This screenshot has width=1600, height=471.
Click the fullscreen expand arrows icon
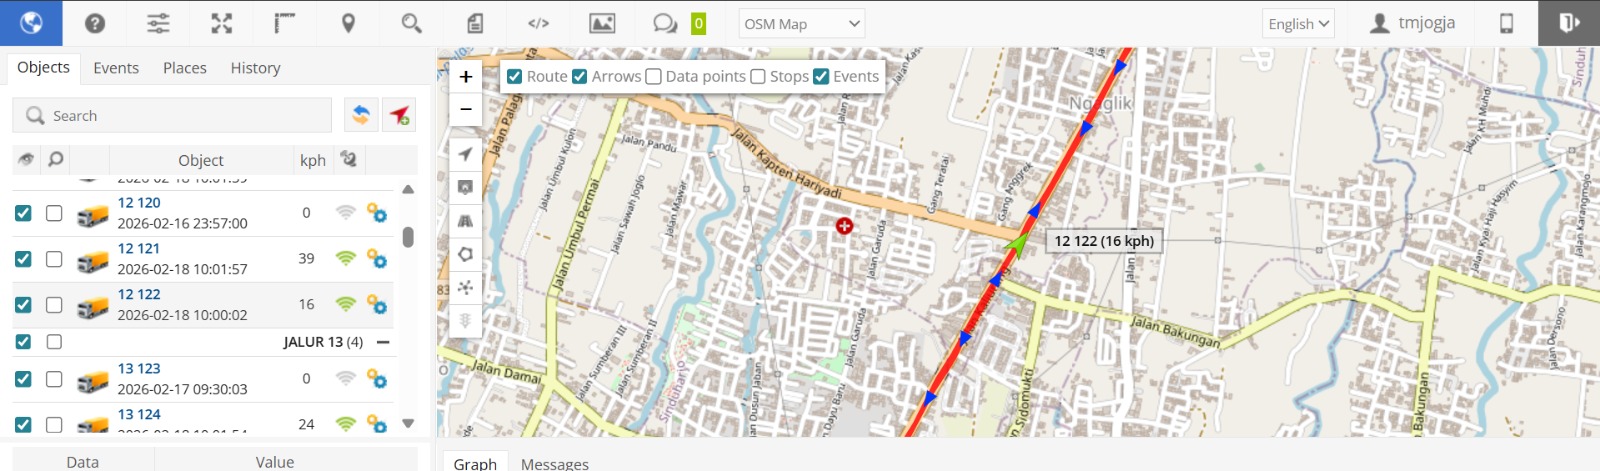click(x=222, y=23)
